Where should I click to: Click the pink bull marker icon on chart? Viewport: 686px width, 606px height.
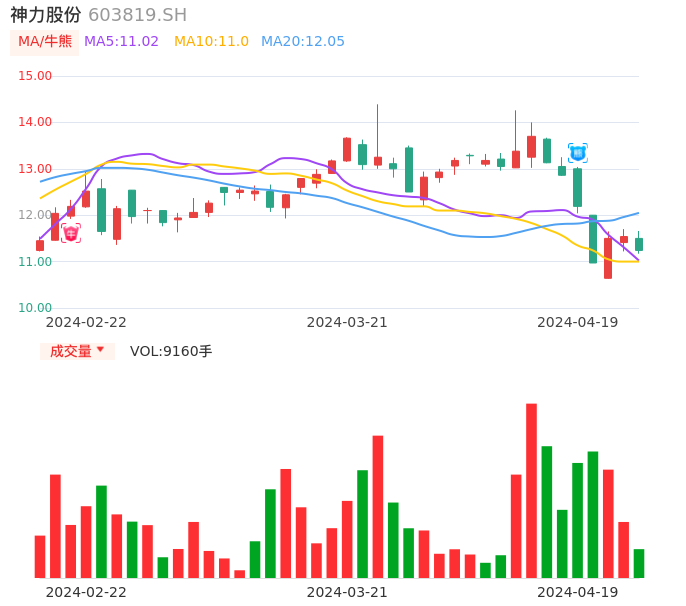click(71, 233)
